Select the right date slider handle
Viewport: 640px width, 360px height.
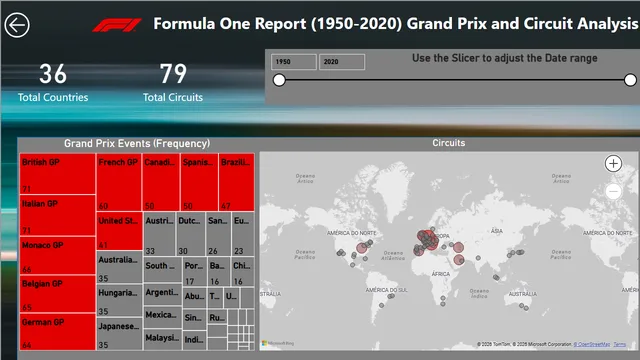coord(630,80)
